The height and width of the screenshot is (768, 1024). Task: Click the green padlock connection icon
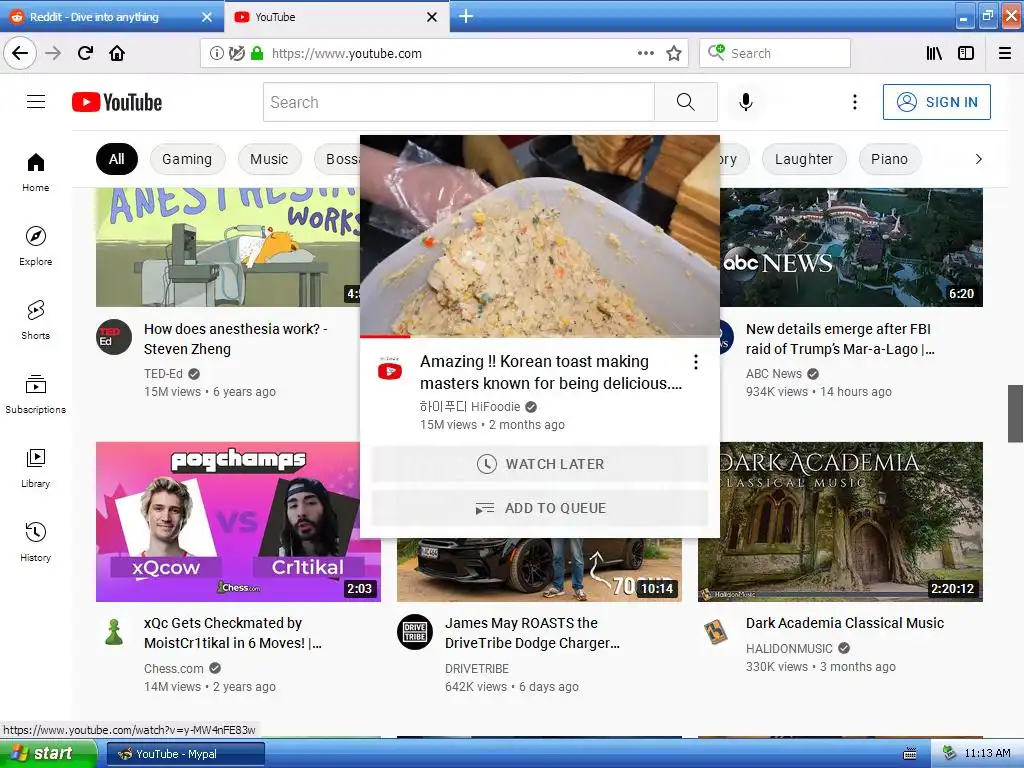coord(257,54)
